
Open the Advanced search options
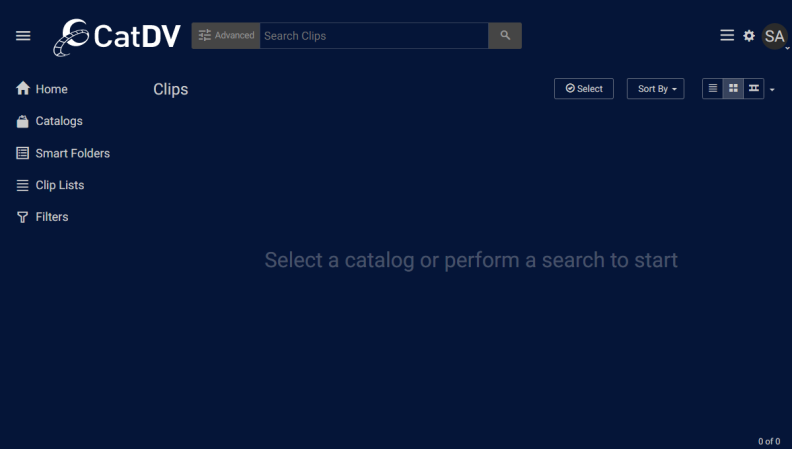(226, 35)
